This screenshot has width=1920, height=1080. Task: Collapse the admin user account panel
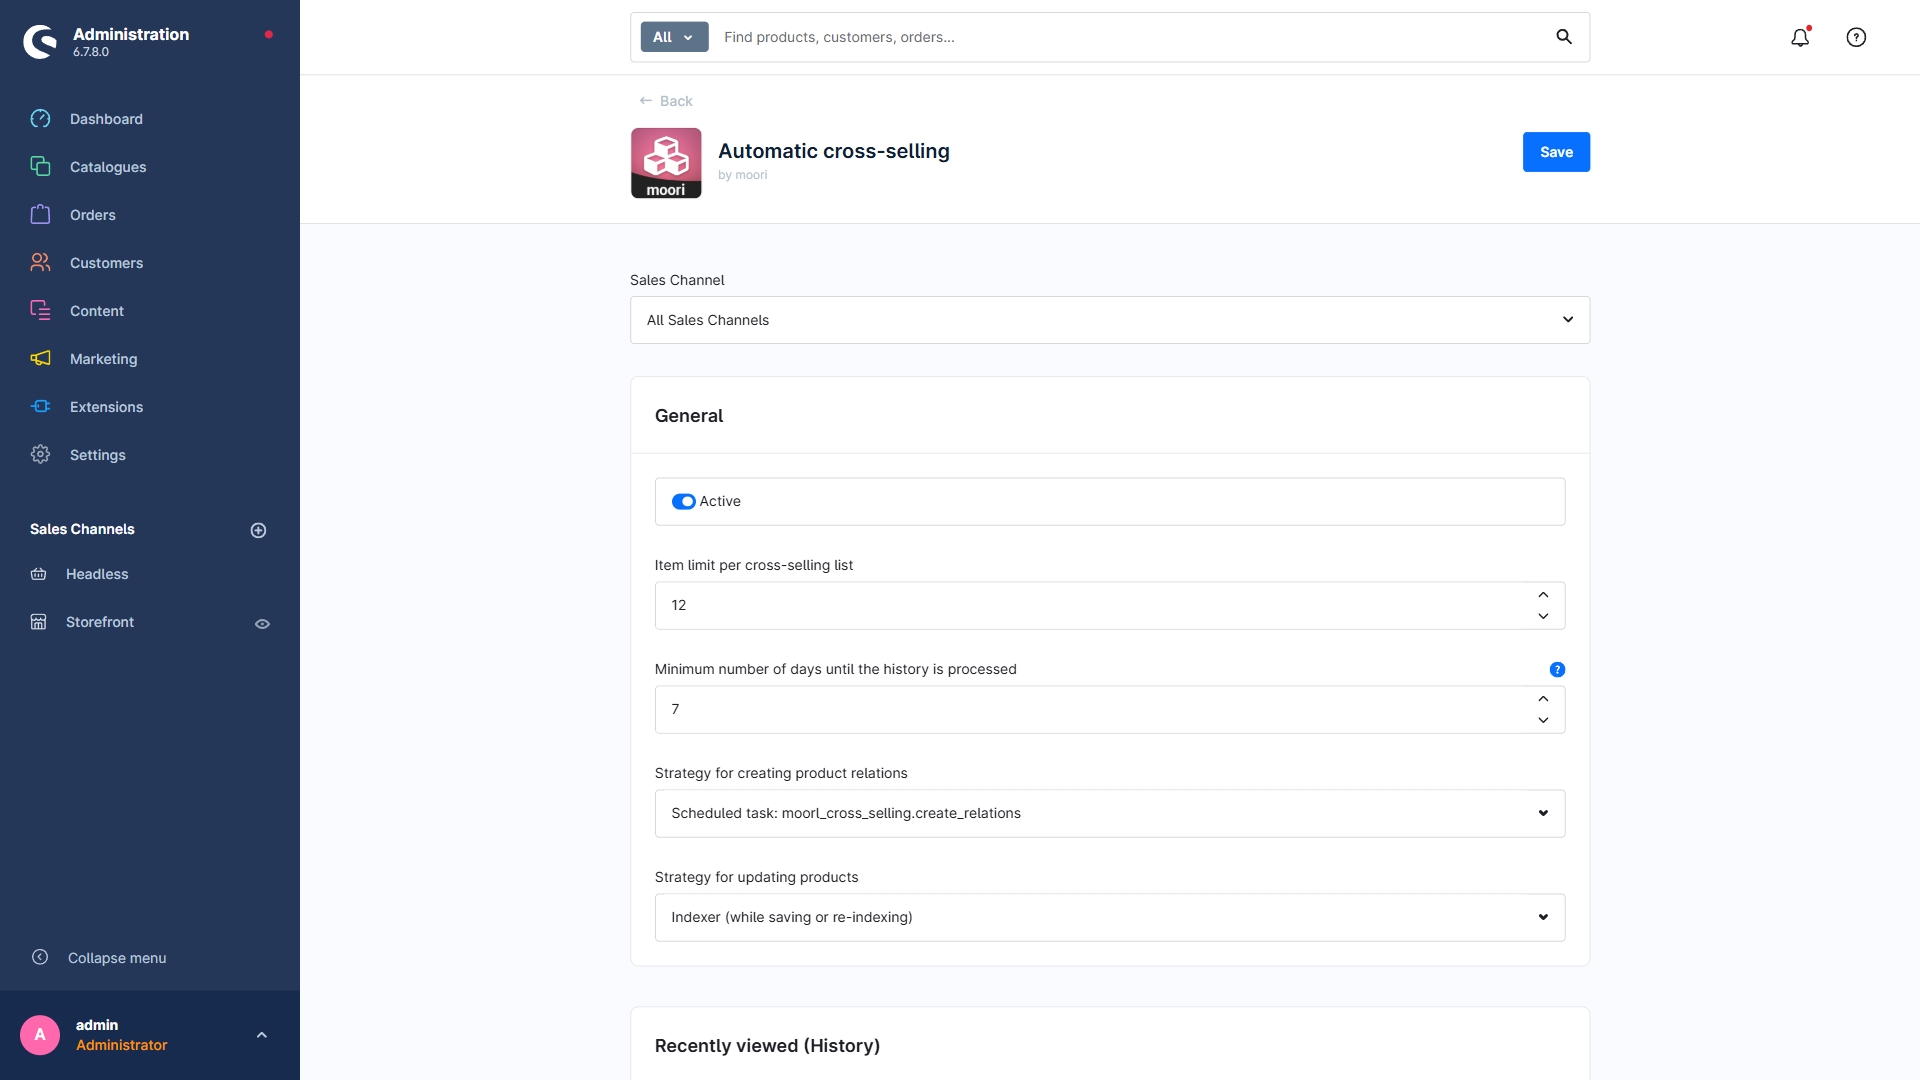261,1034
